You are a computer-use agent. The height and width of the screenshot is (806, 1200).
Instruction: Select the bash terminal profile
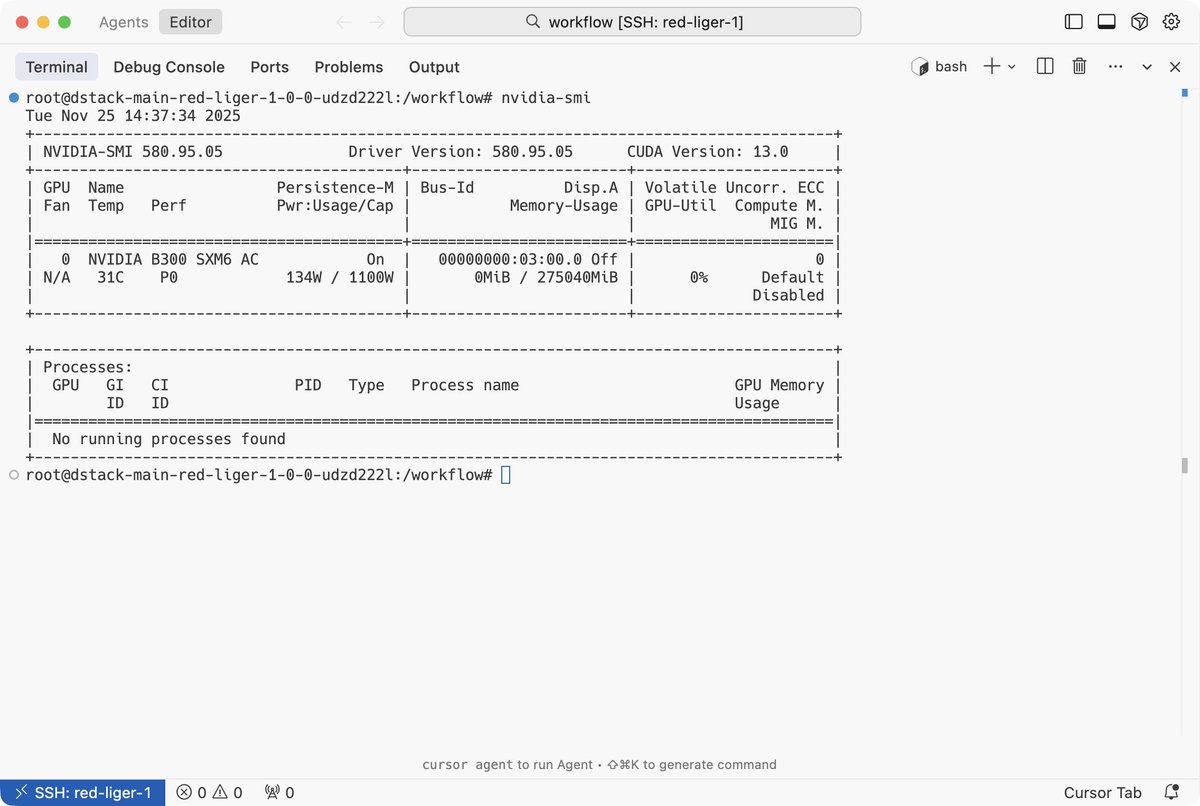click(940, 66)
